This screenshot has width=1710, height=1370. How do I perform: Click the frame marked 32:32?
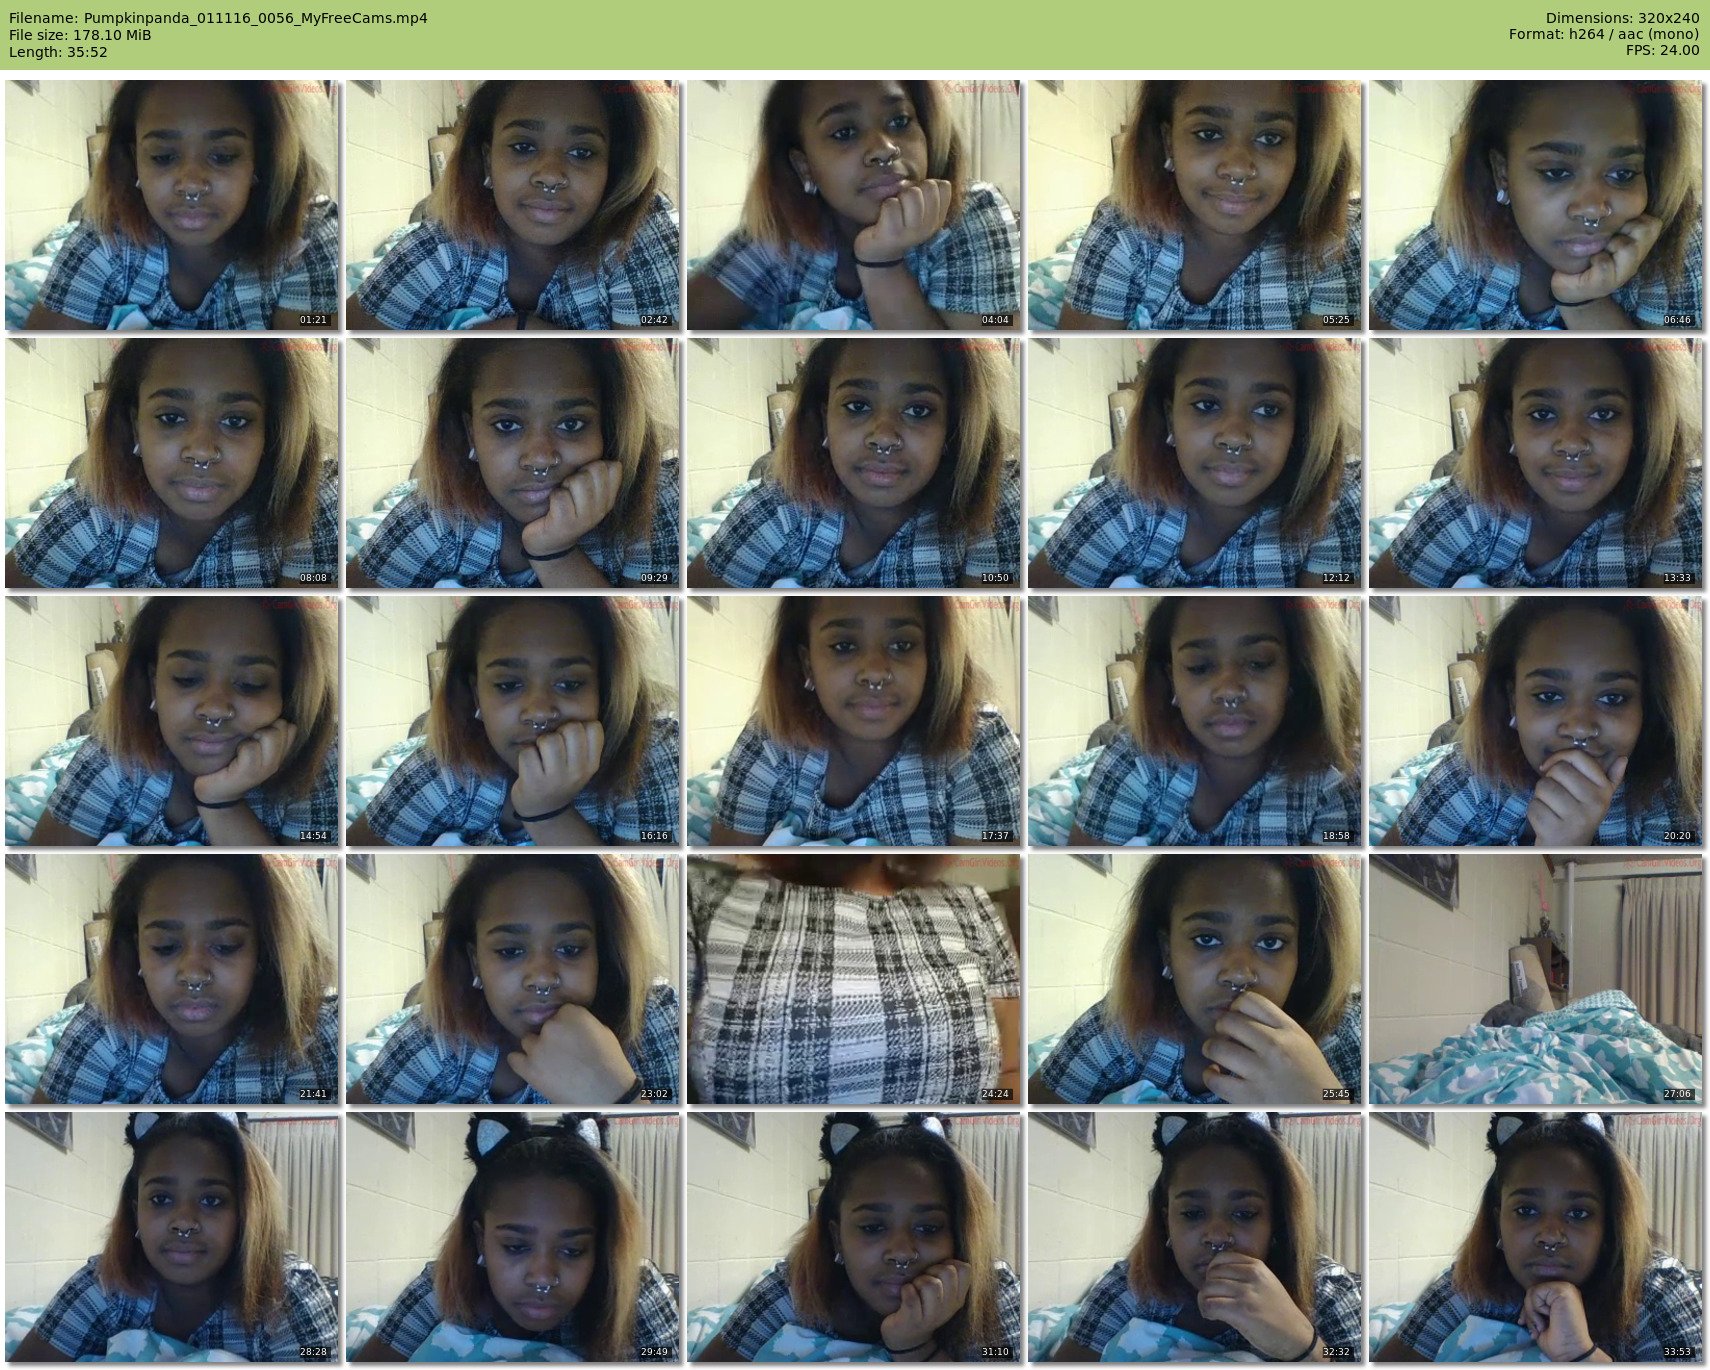(1195, 1237)
